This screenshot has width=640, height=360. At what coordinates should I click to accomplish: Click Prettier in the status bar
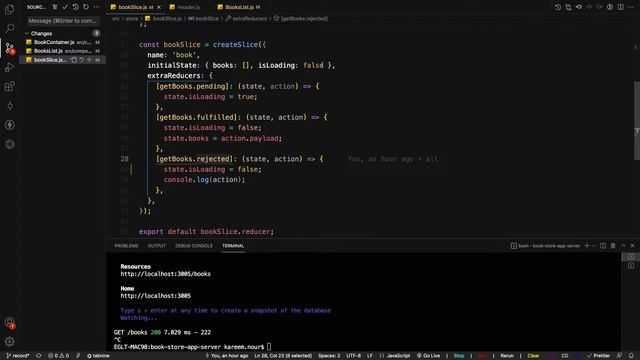pyautogui.click(x=599, y=356)
